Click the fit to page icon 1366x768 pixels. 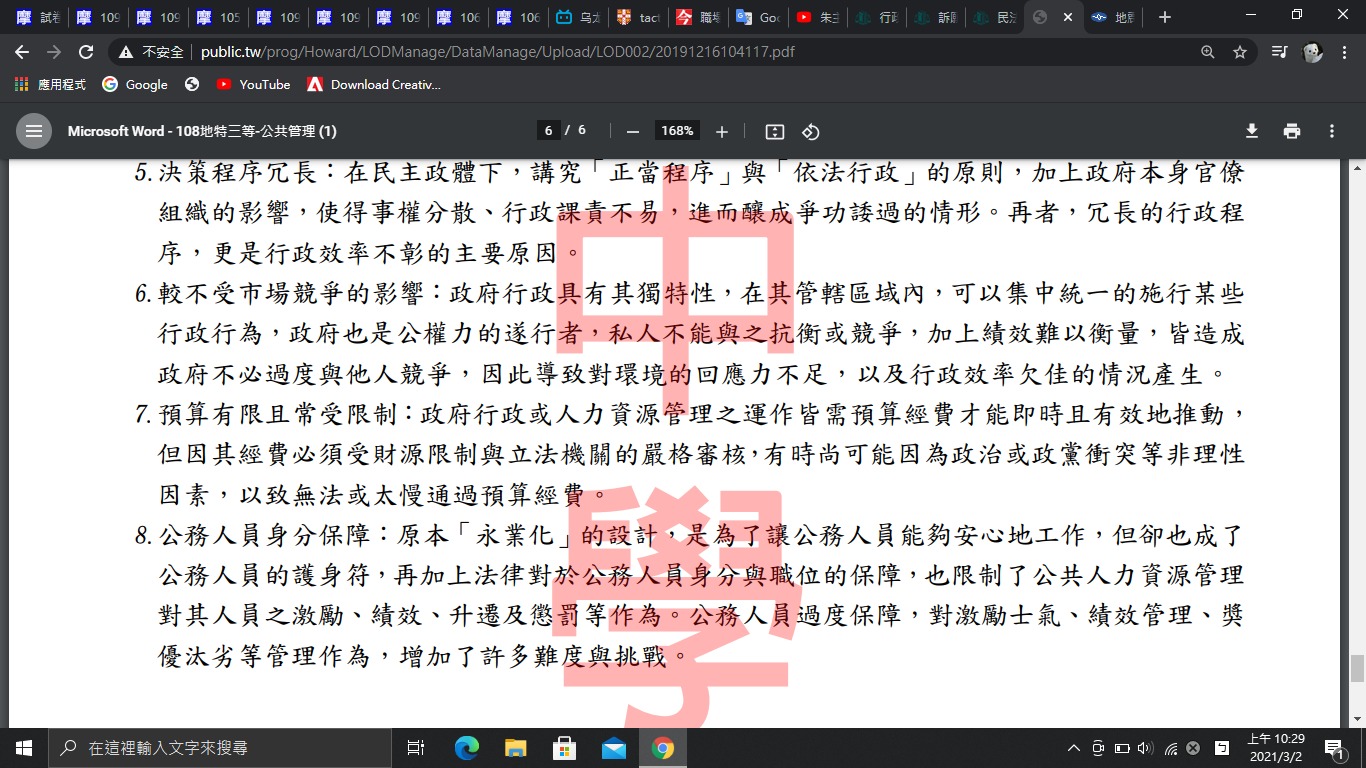[x=774, y=131]
